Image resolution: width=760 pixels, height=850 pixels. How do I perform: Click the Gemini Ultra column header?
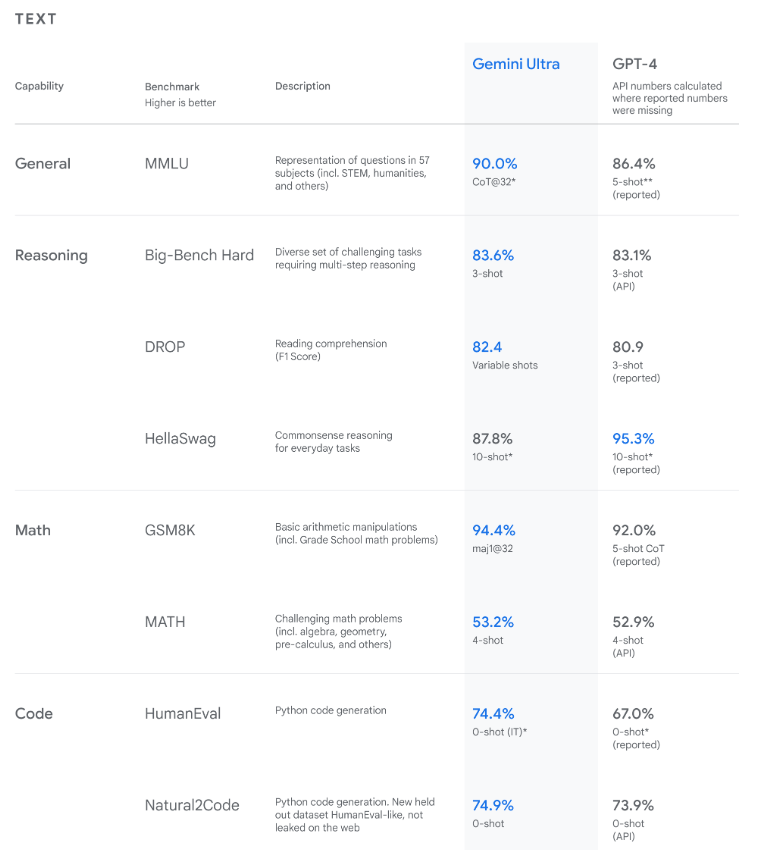click(x=516, y=64)
